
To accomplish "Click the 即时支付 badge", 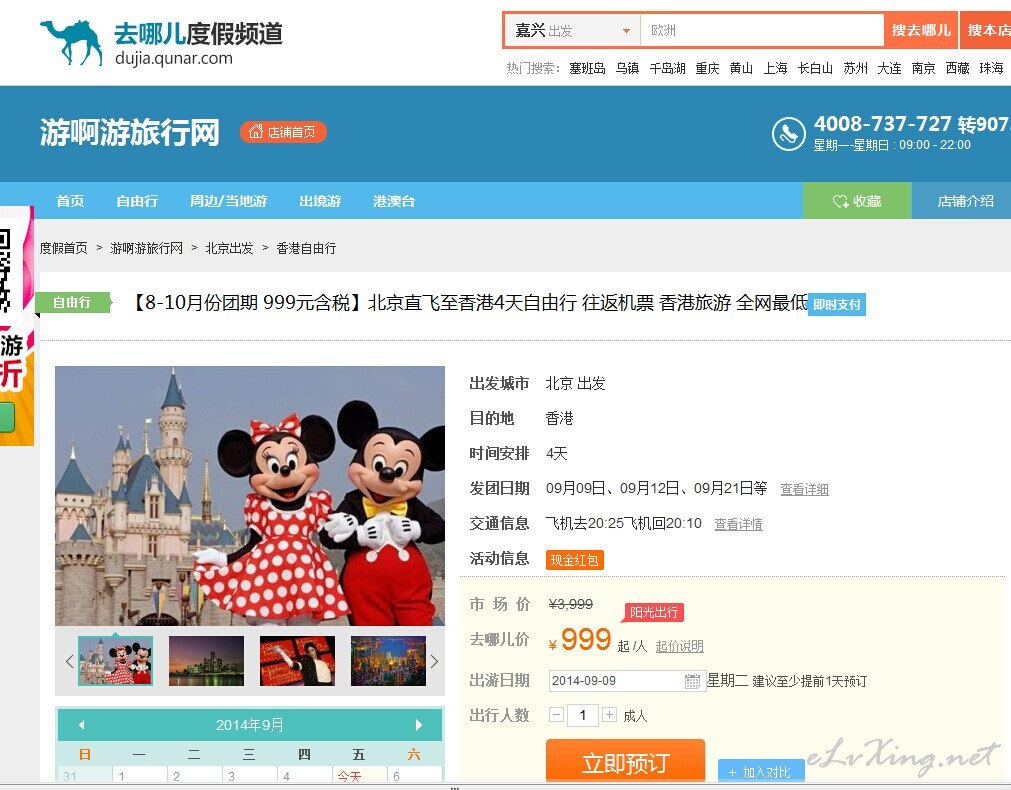I will (x=837, y=304).
